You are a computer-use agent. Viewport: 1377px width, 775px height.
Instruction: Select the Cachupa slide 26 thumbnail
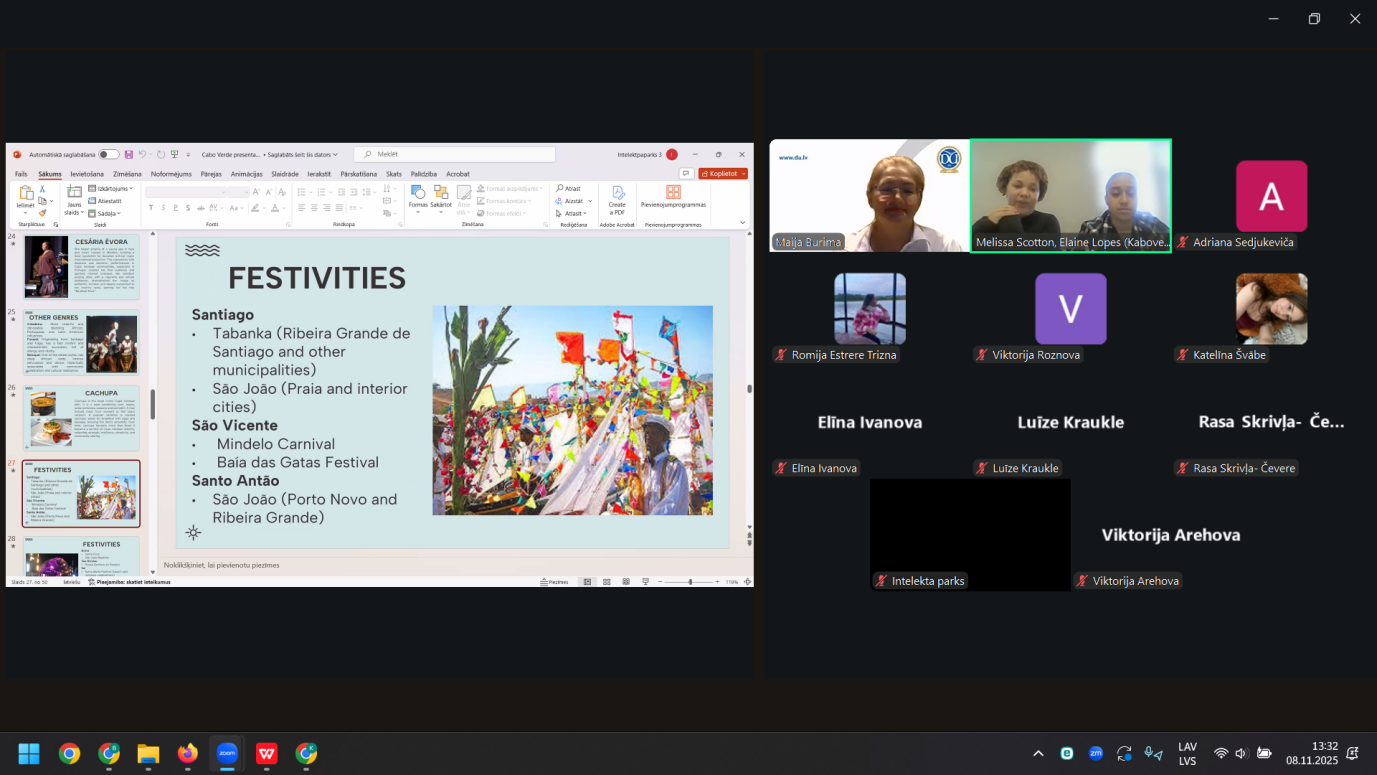tap(81, 416)
